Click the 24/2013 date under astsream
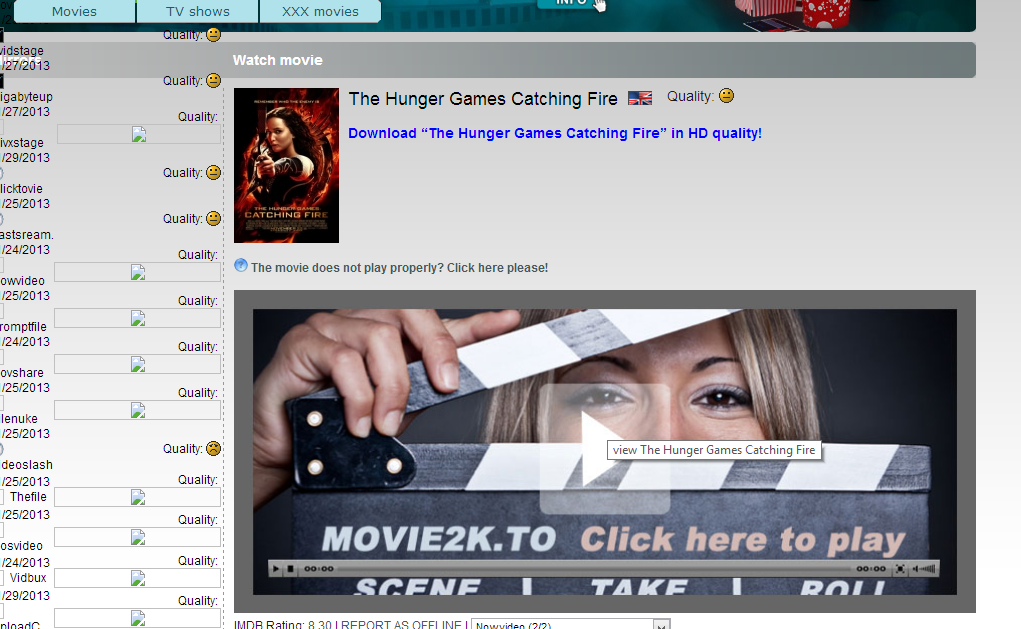The height and width of the screenshot is (629, 1021). click(x=25, y=249)
